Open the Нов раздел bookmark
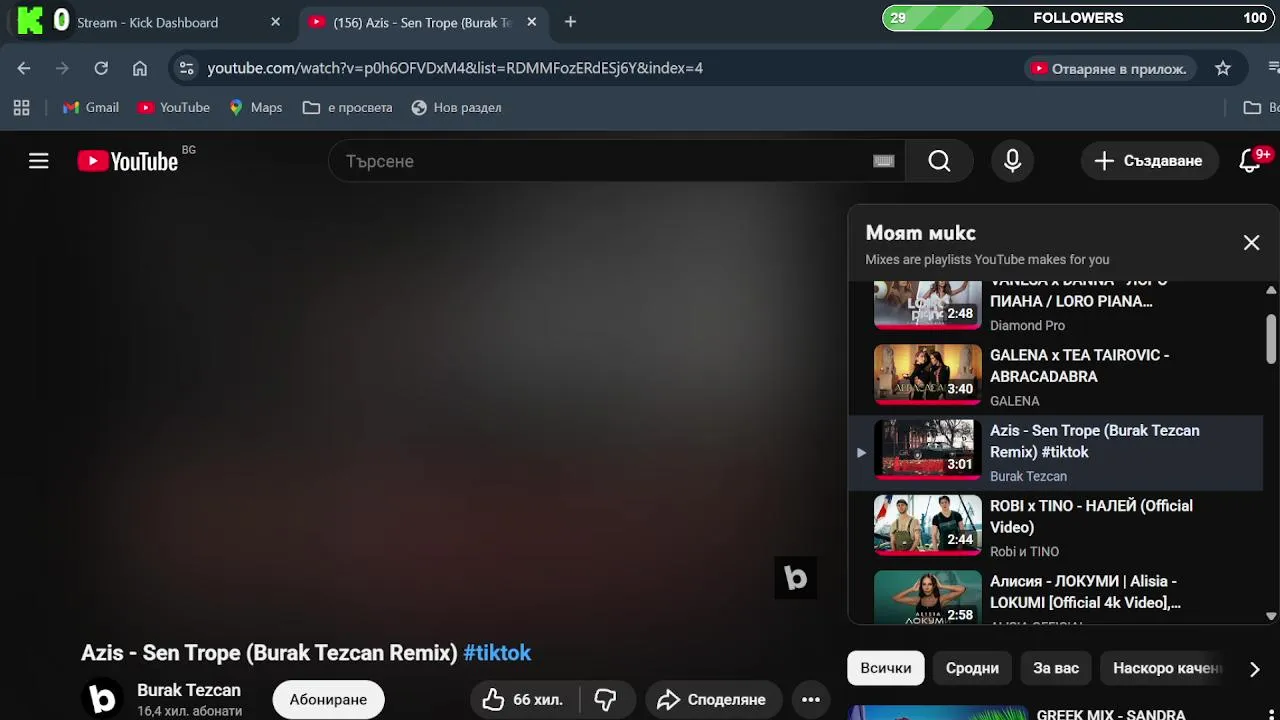This screenshot has height=720, width=1280. pos(457,107)
